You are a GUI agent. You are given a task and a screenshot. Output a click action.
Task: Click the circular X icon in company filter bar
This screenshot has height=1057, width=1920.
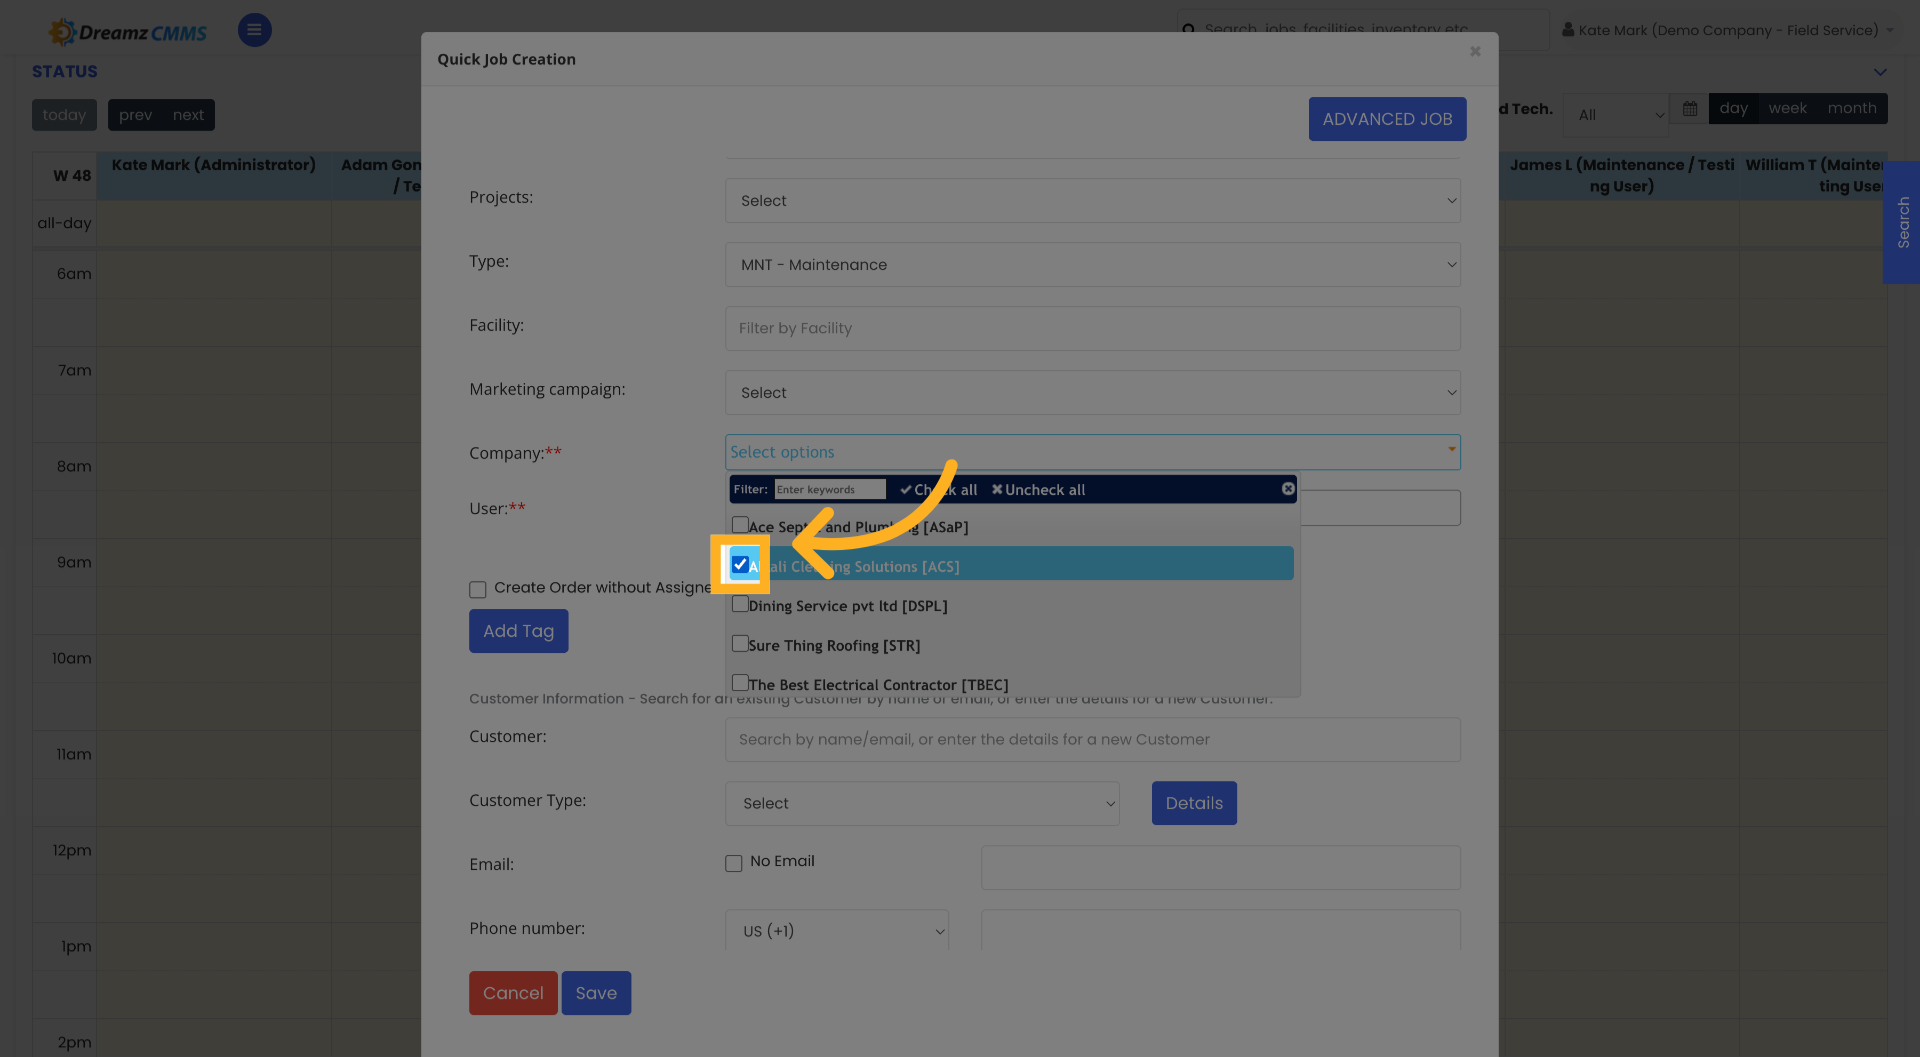point(1287,488)
